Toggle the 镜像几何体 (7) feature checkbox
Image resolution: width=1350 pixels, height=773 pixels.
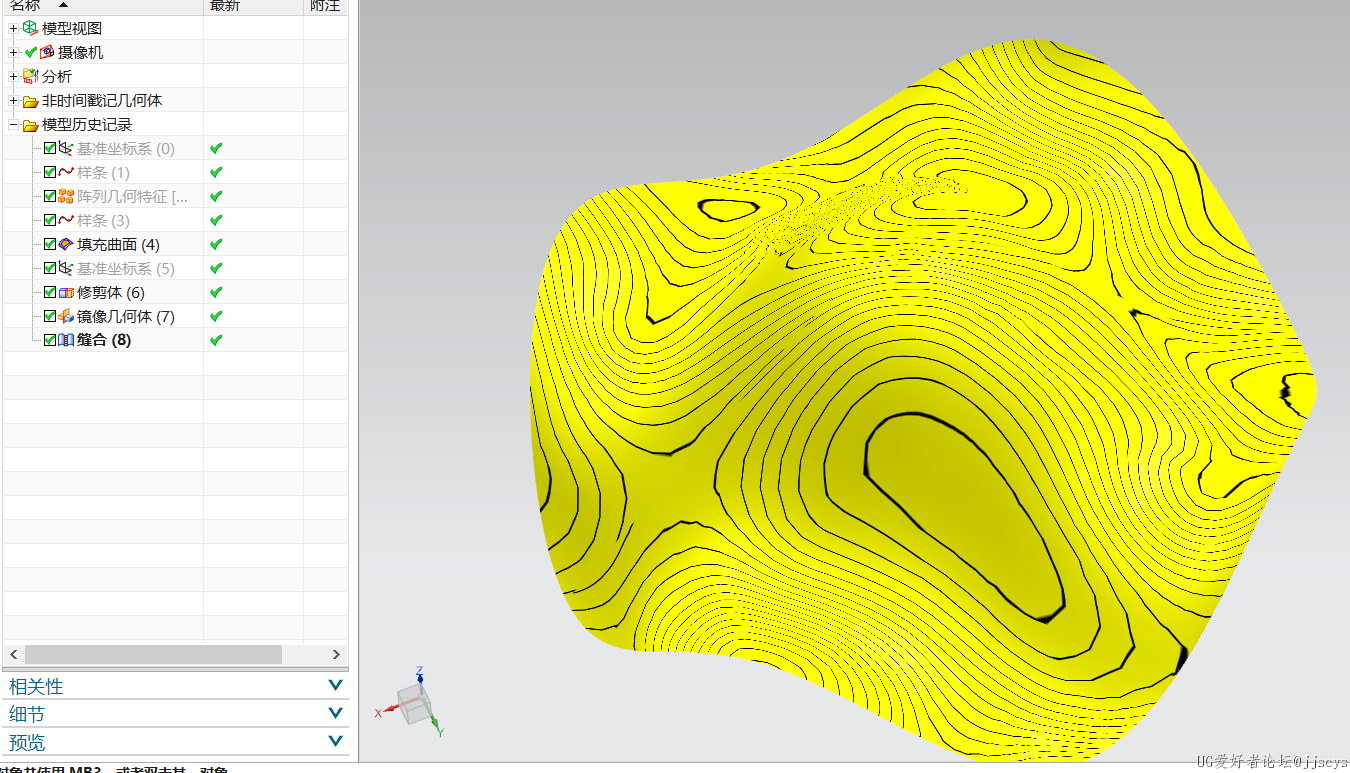click(x=50, y=316)
